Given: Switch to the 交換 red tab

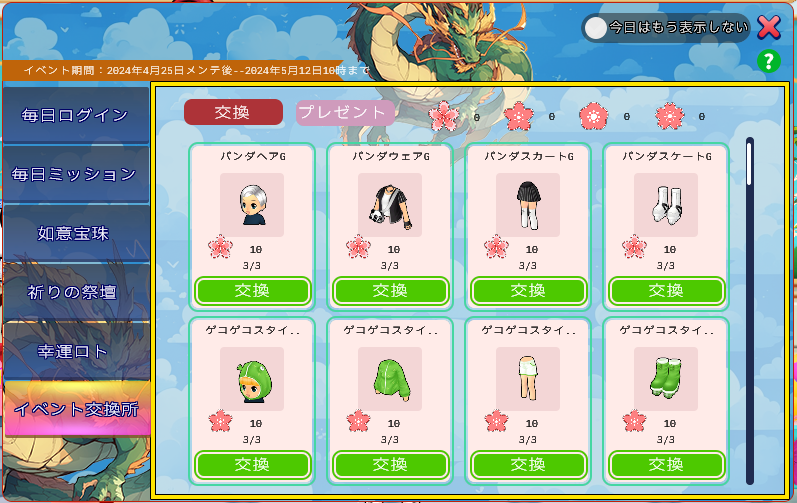Looking at the screenshot, I should (233, 112).
